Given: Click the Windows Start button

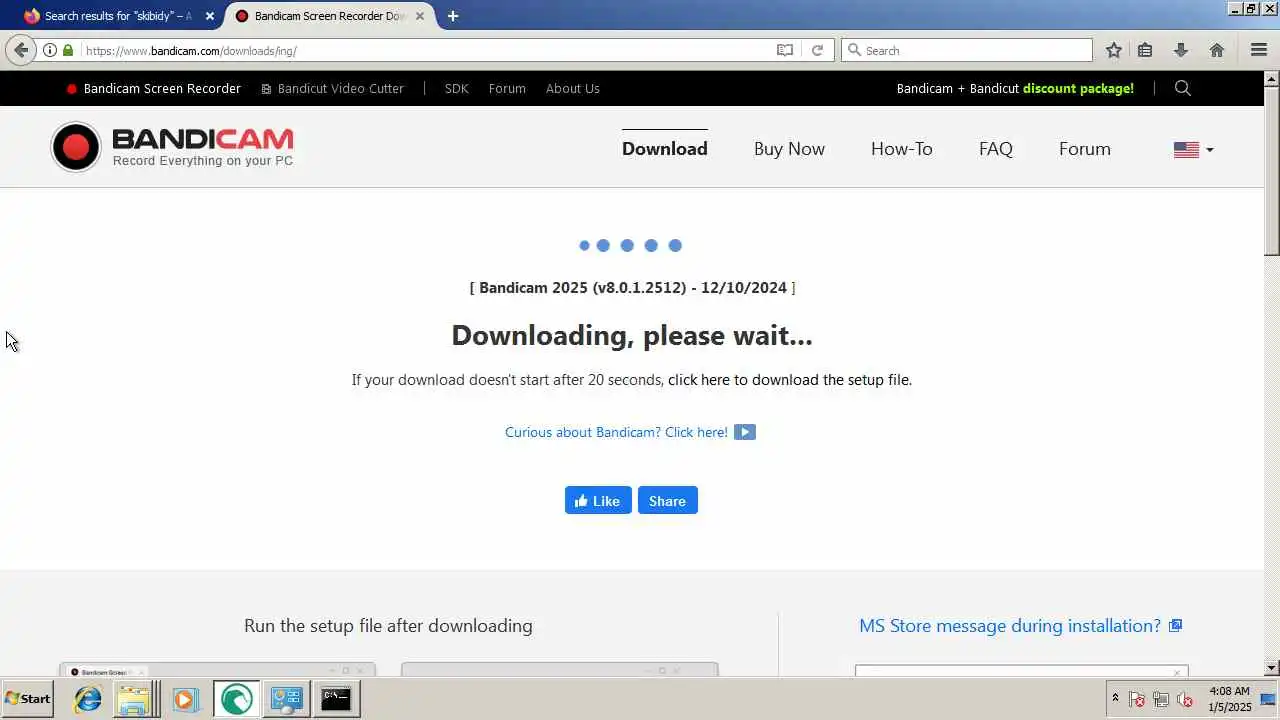Looking at the screenshot, I should tap(28, 699).
